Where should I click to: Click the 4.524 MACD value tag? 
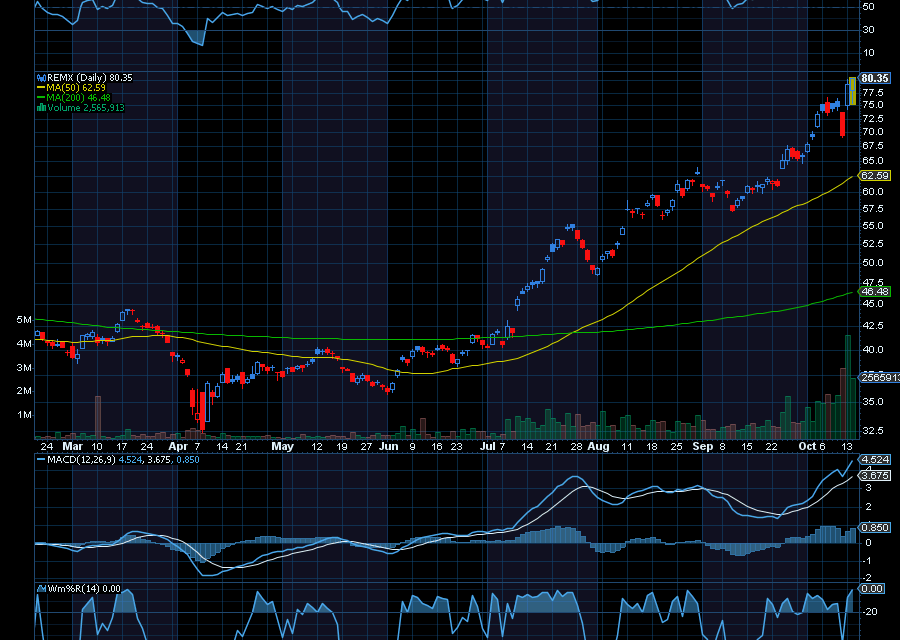(875, 461)
